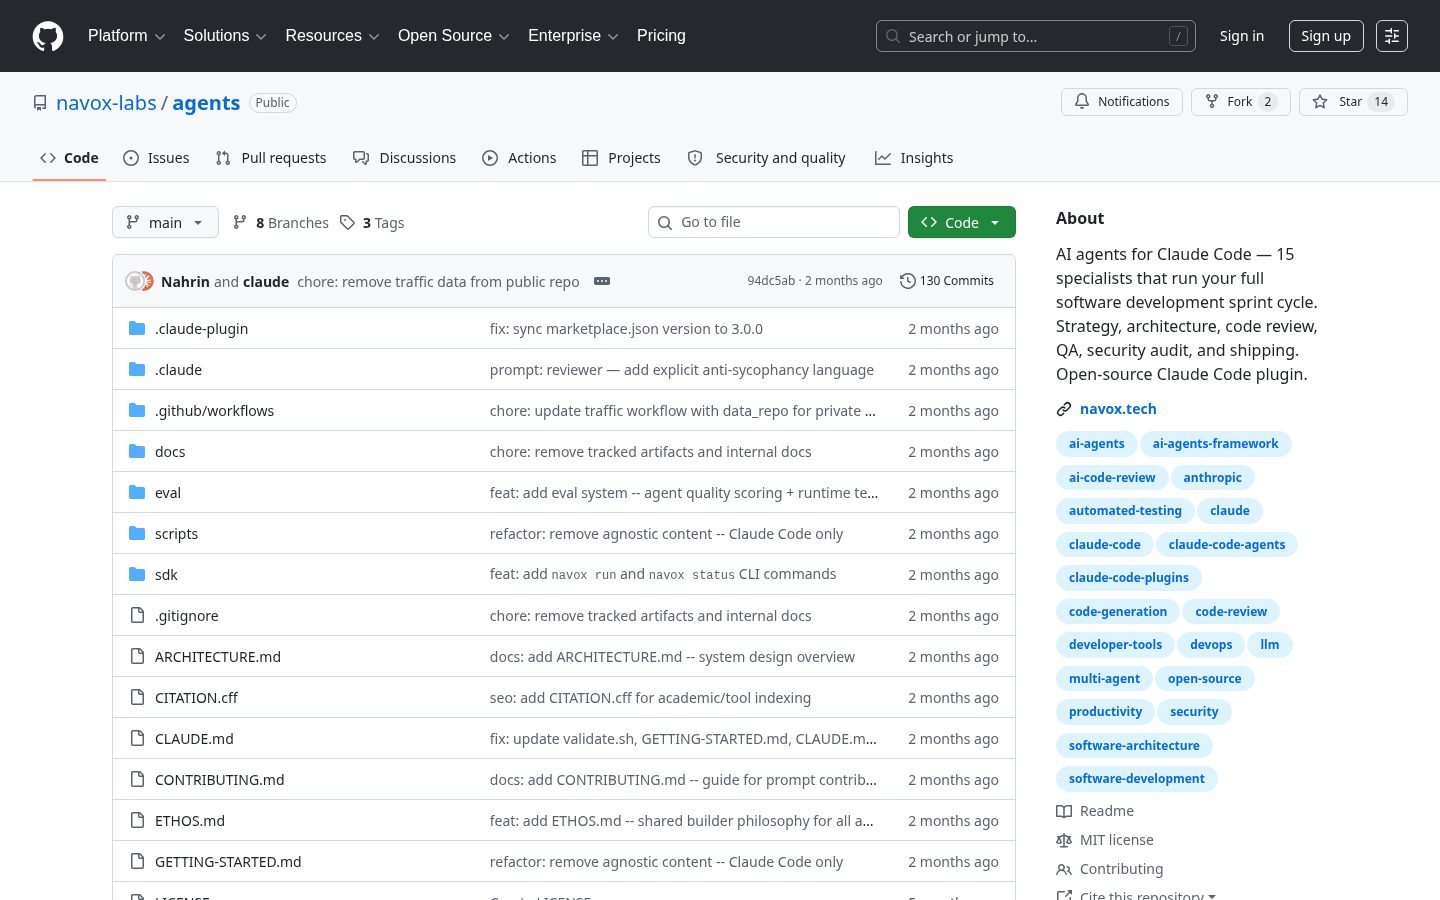Viewport: 1440px width, 900px height.
Task: Click the book icon next to Readme
Action: click(x=1064, y=811)
